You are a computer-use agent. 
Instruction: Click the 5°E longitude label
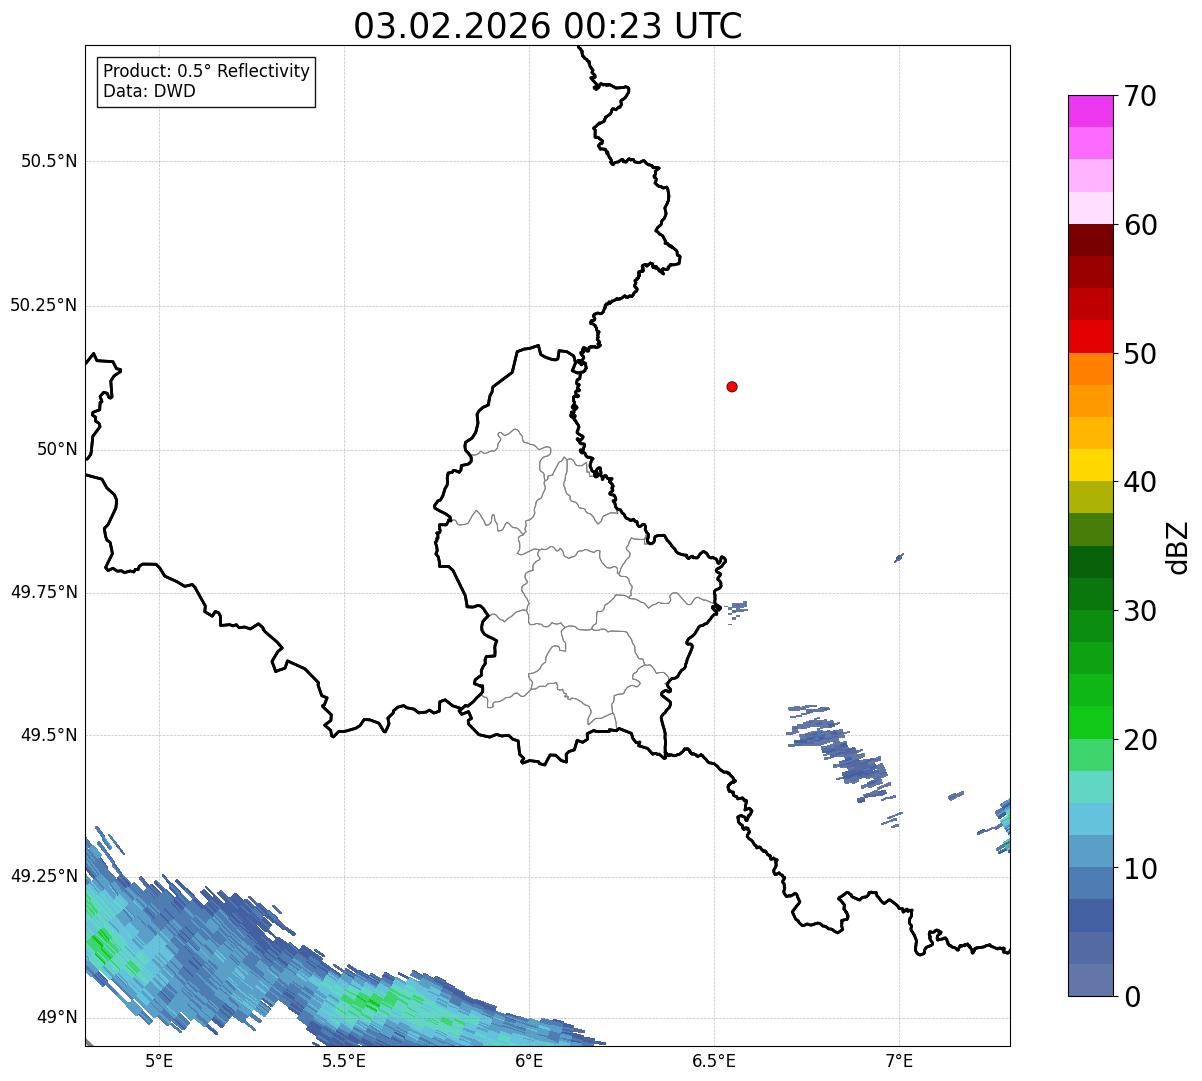[159, 1061]
